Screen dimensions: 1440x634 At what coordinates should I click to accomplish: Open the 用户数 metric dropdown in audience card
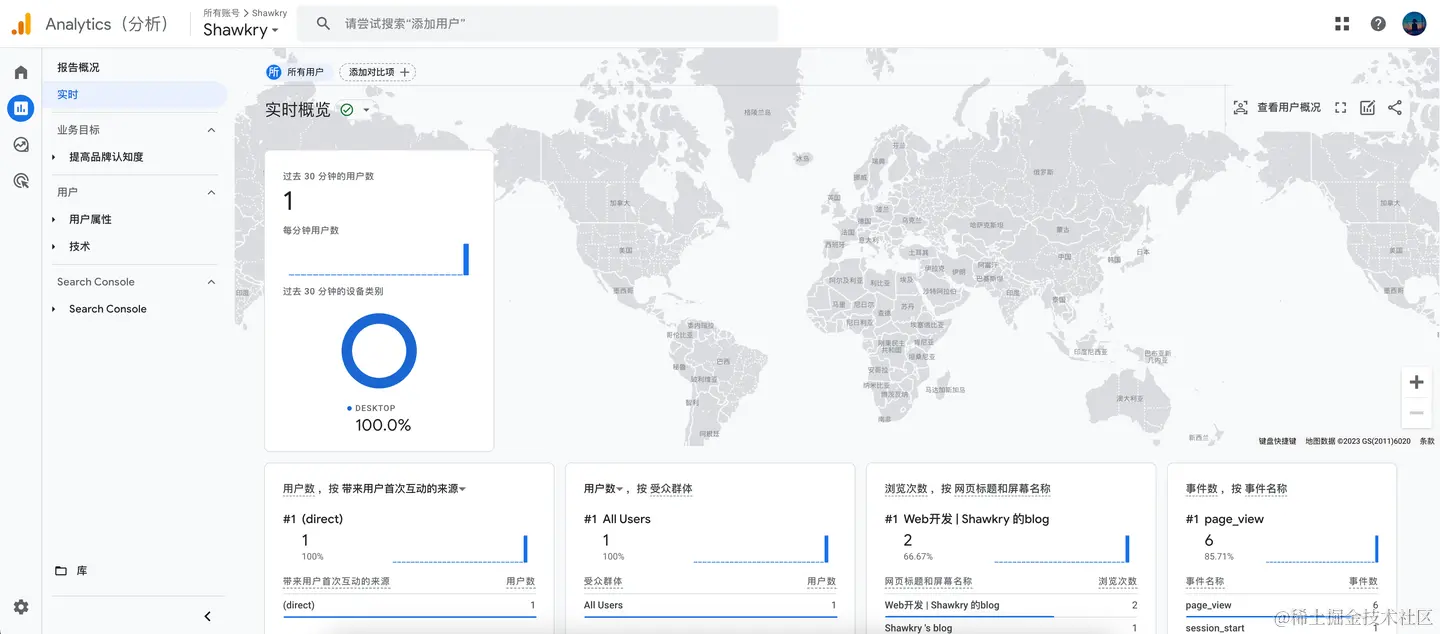point(604,489)
